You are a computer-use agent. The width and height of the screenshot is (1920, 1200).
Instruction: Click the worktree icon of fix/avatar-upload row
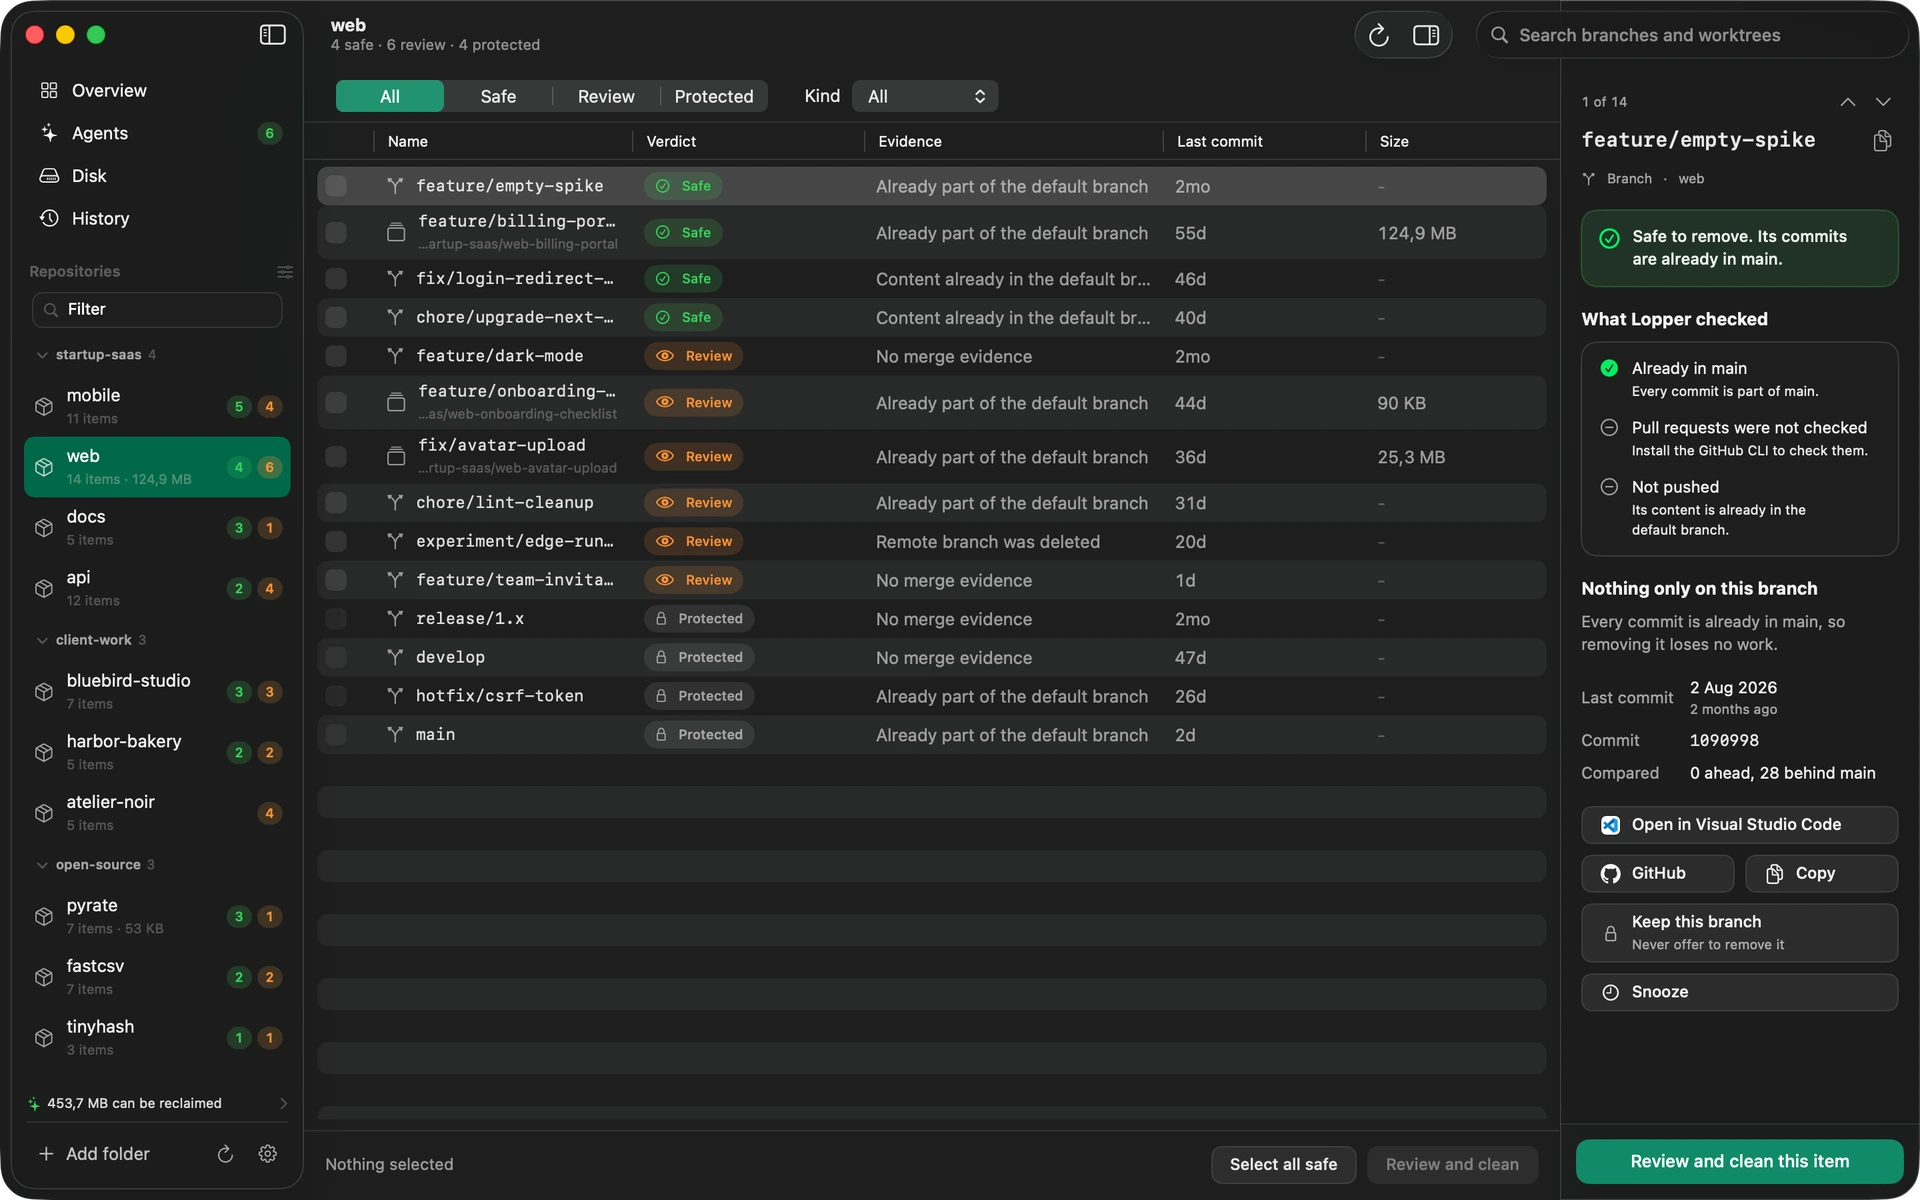pos(396,457)
